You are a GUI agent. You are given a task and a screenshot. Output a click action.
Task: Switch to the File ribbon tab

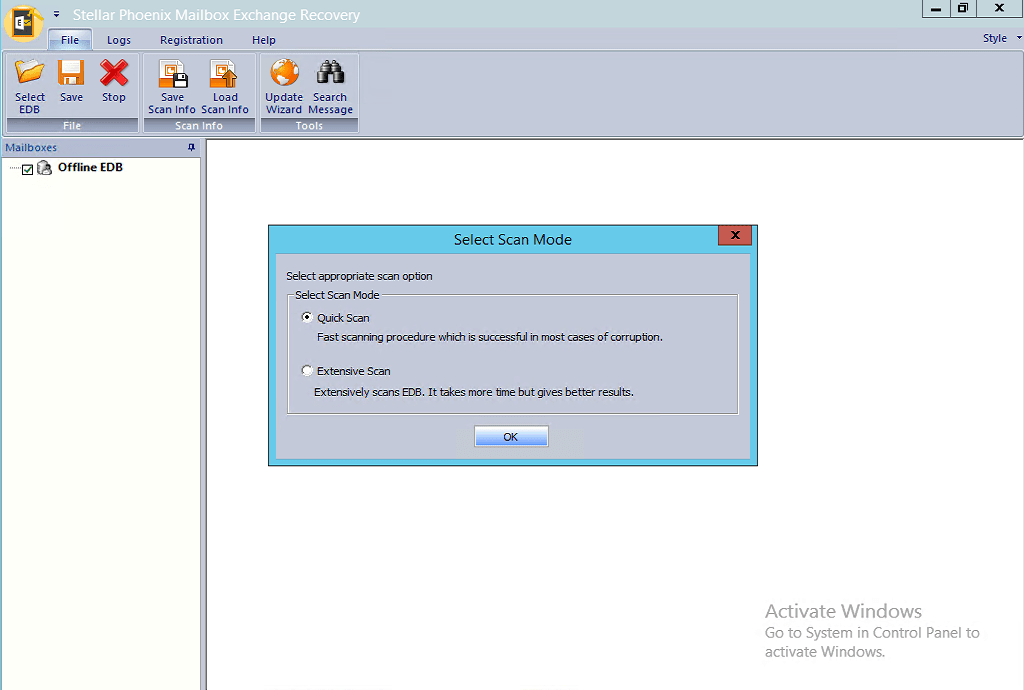[70, 40]
